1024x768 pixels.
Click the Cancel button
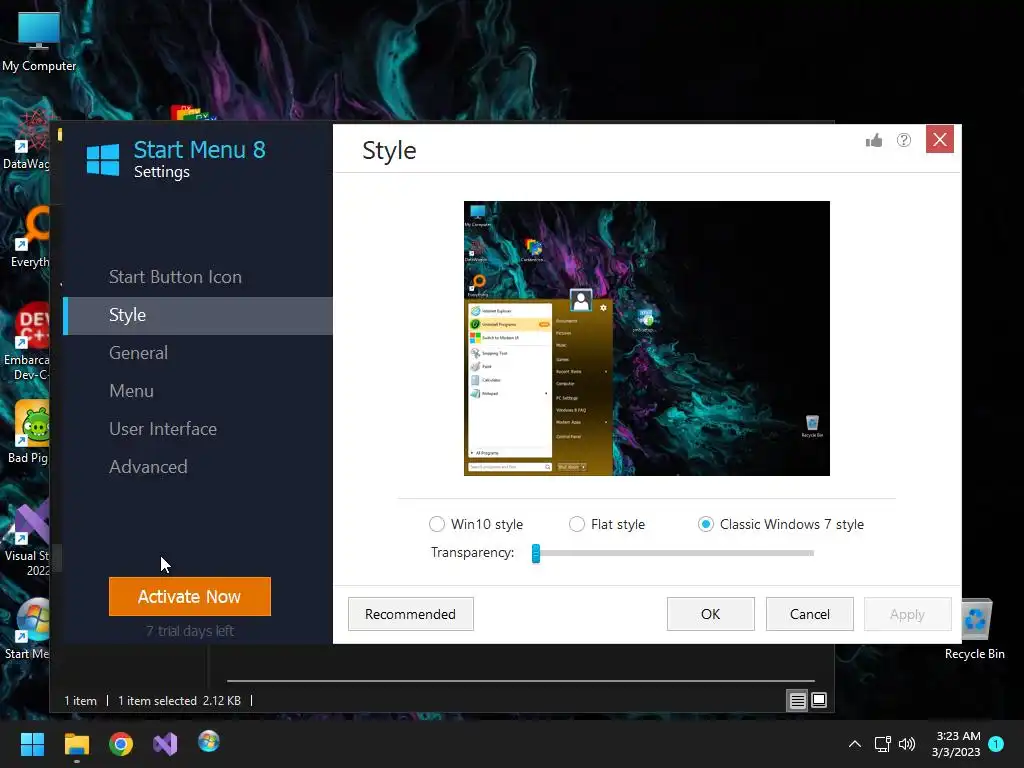[810, 614]
